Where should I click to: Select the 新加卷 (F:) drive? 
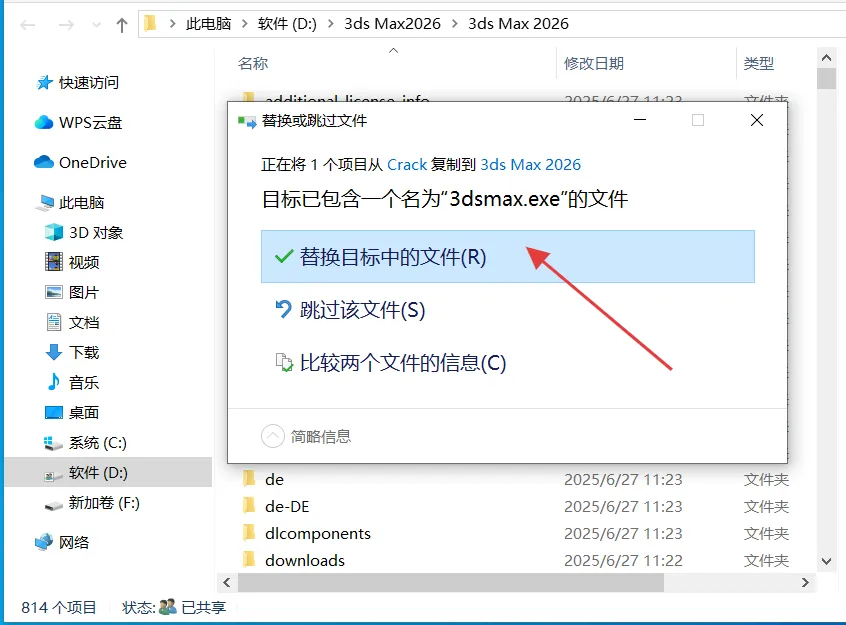pyautogui.click(x=92, y=503)
